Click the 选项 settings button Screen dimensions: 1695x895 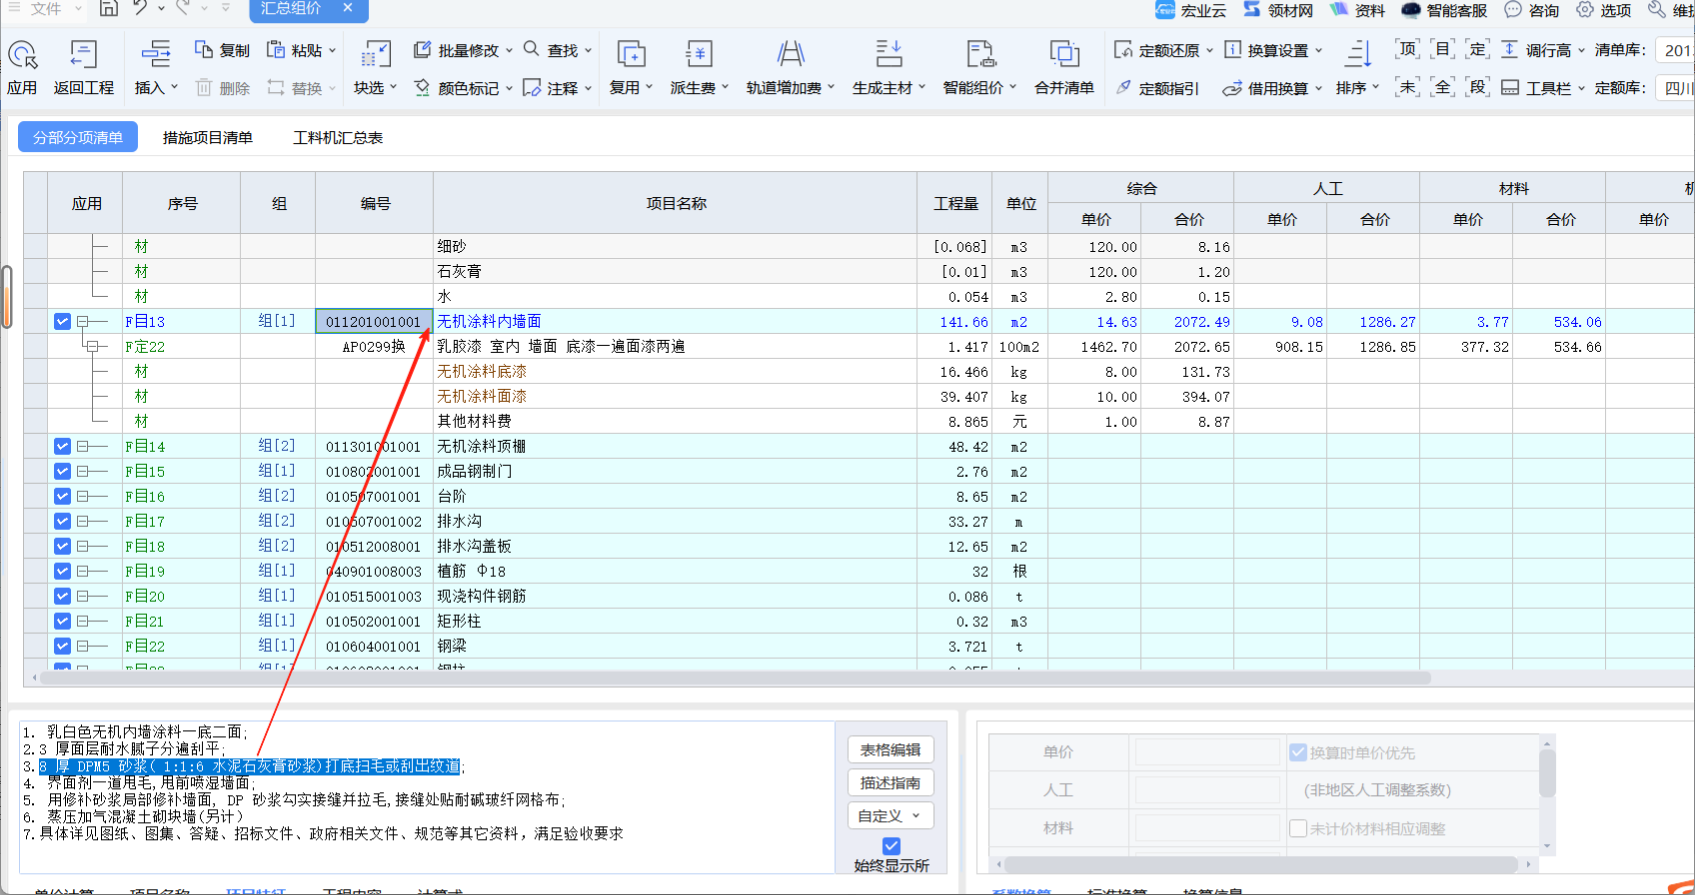1603,10
